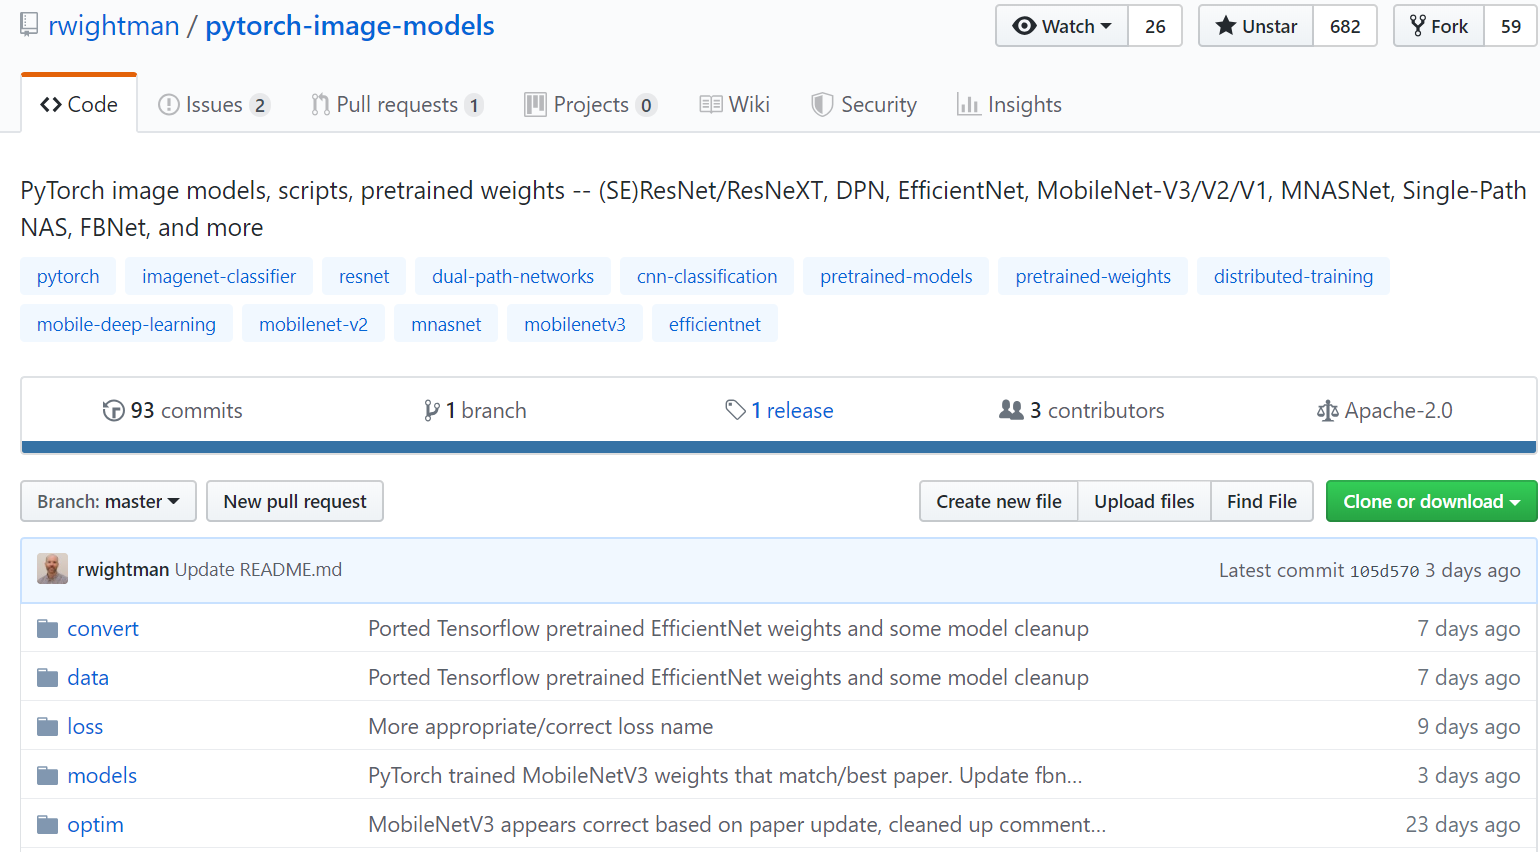Open the convert folder icon
Viewport: 1540px width, 852px height.
coord(47,629)
